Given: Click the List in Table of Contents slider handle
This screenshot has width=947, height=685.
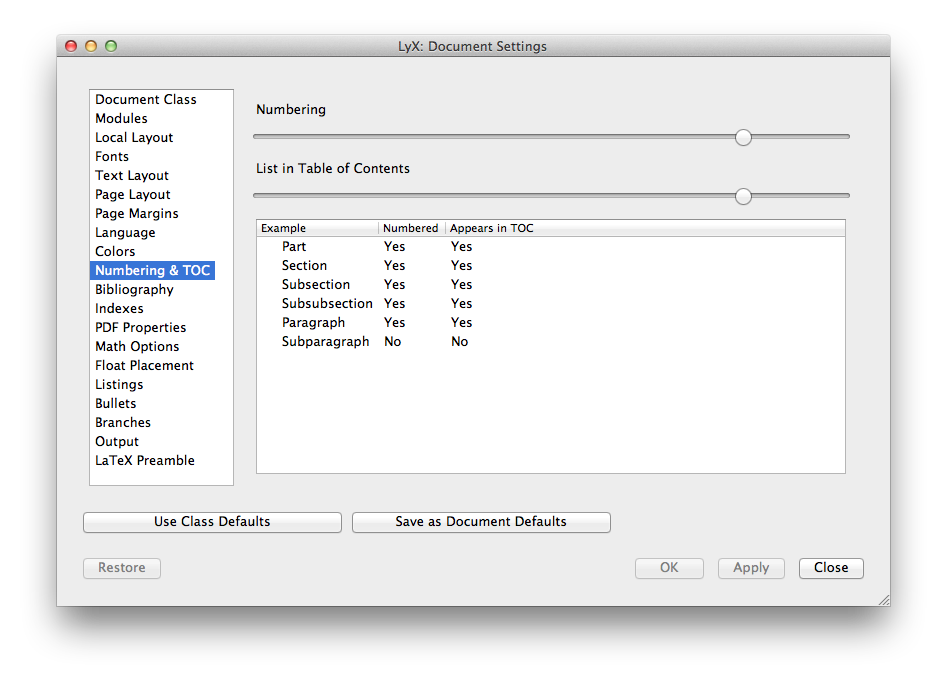Looking at the screenshot, I should (x=743, y=196).
